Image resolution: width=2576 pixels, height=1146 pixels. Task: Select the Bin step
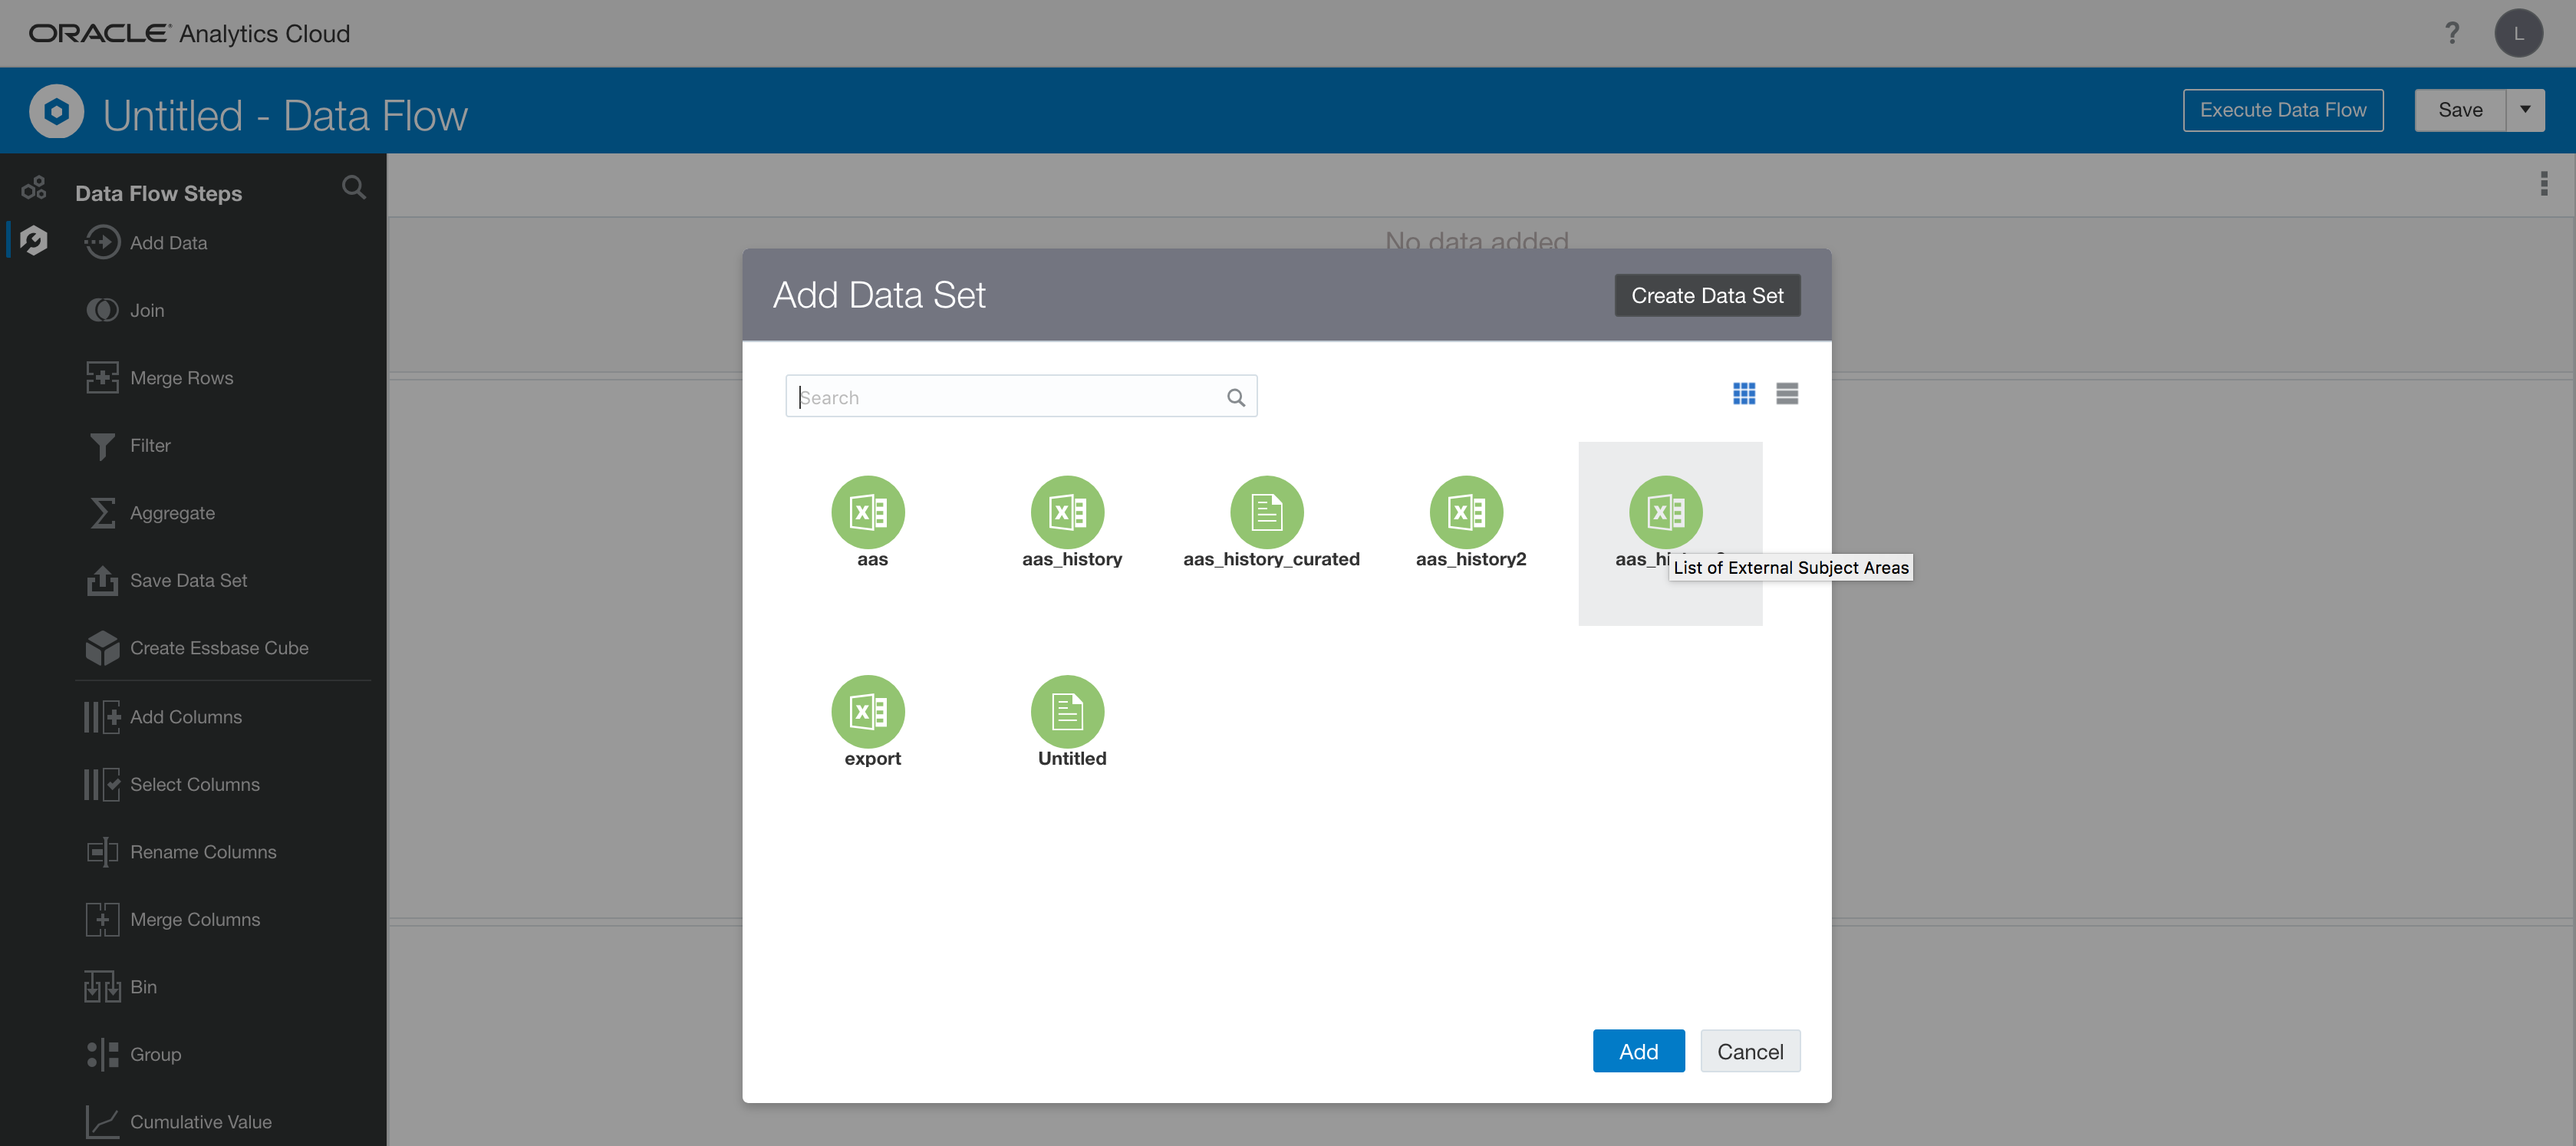(121, 986)
